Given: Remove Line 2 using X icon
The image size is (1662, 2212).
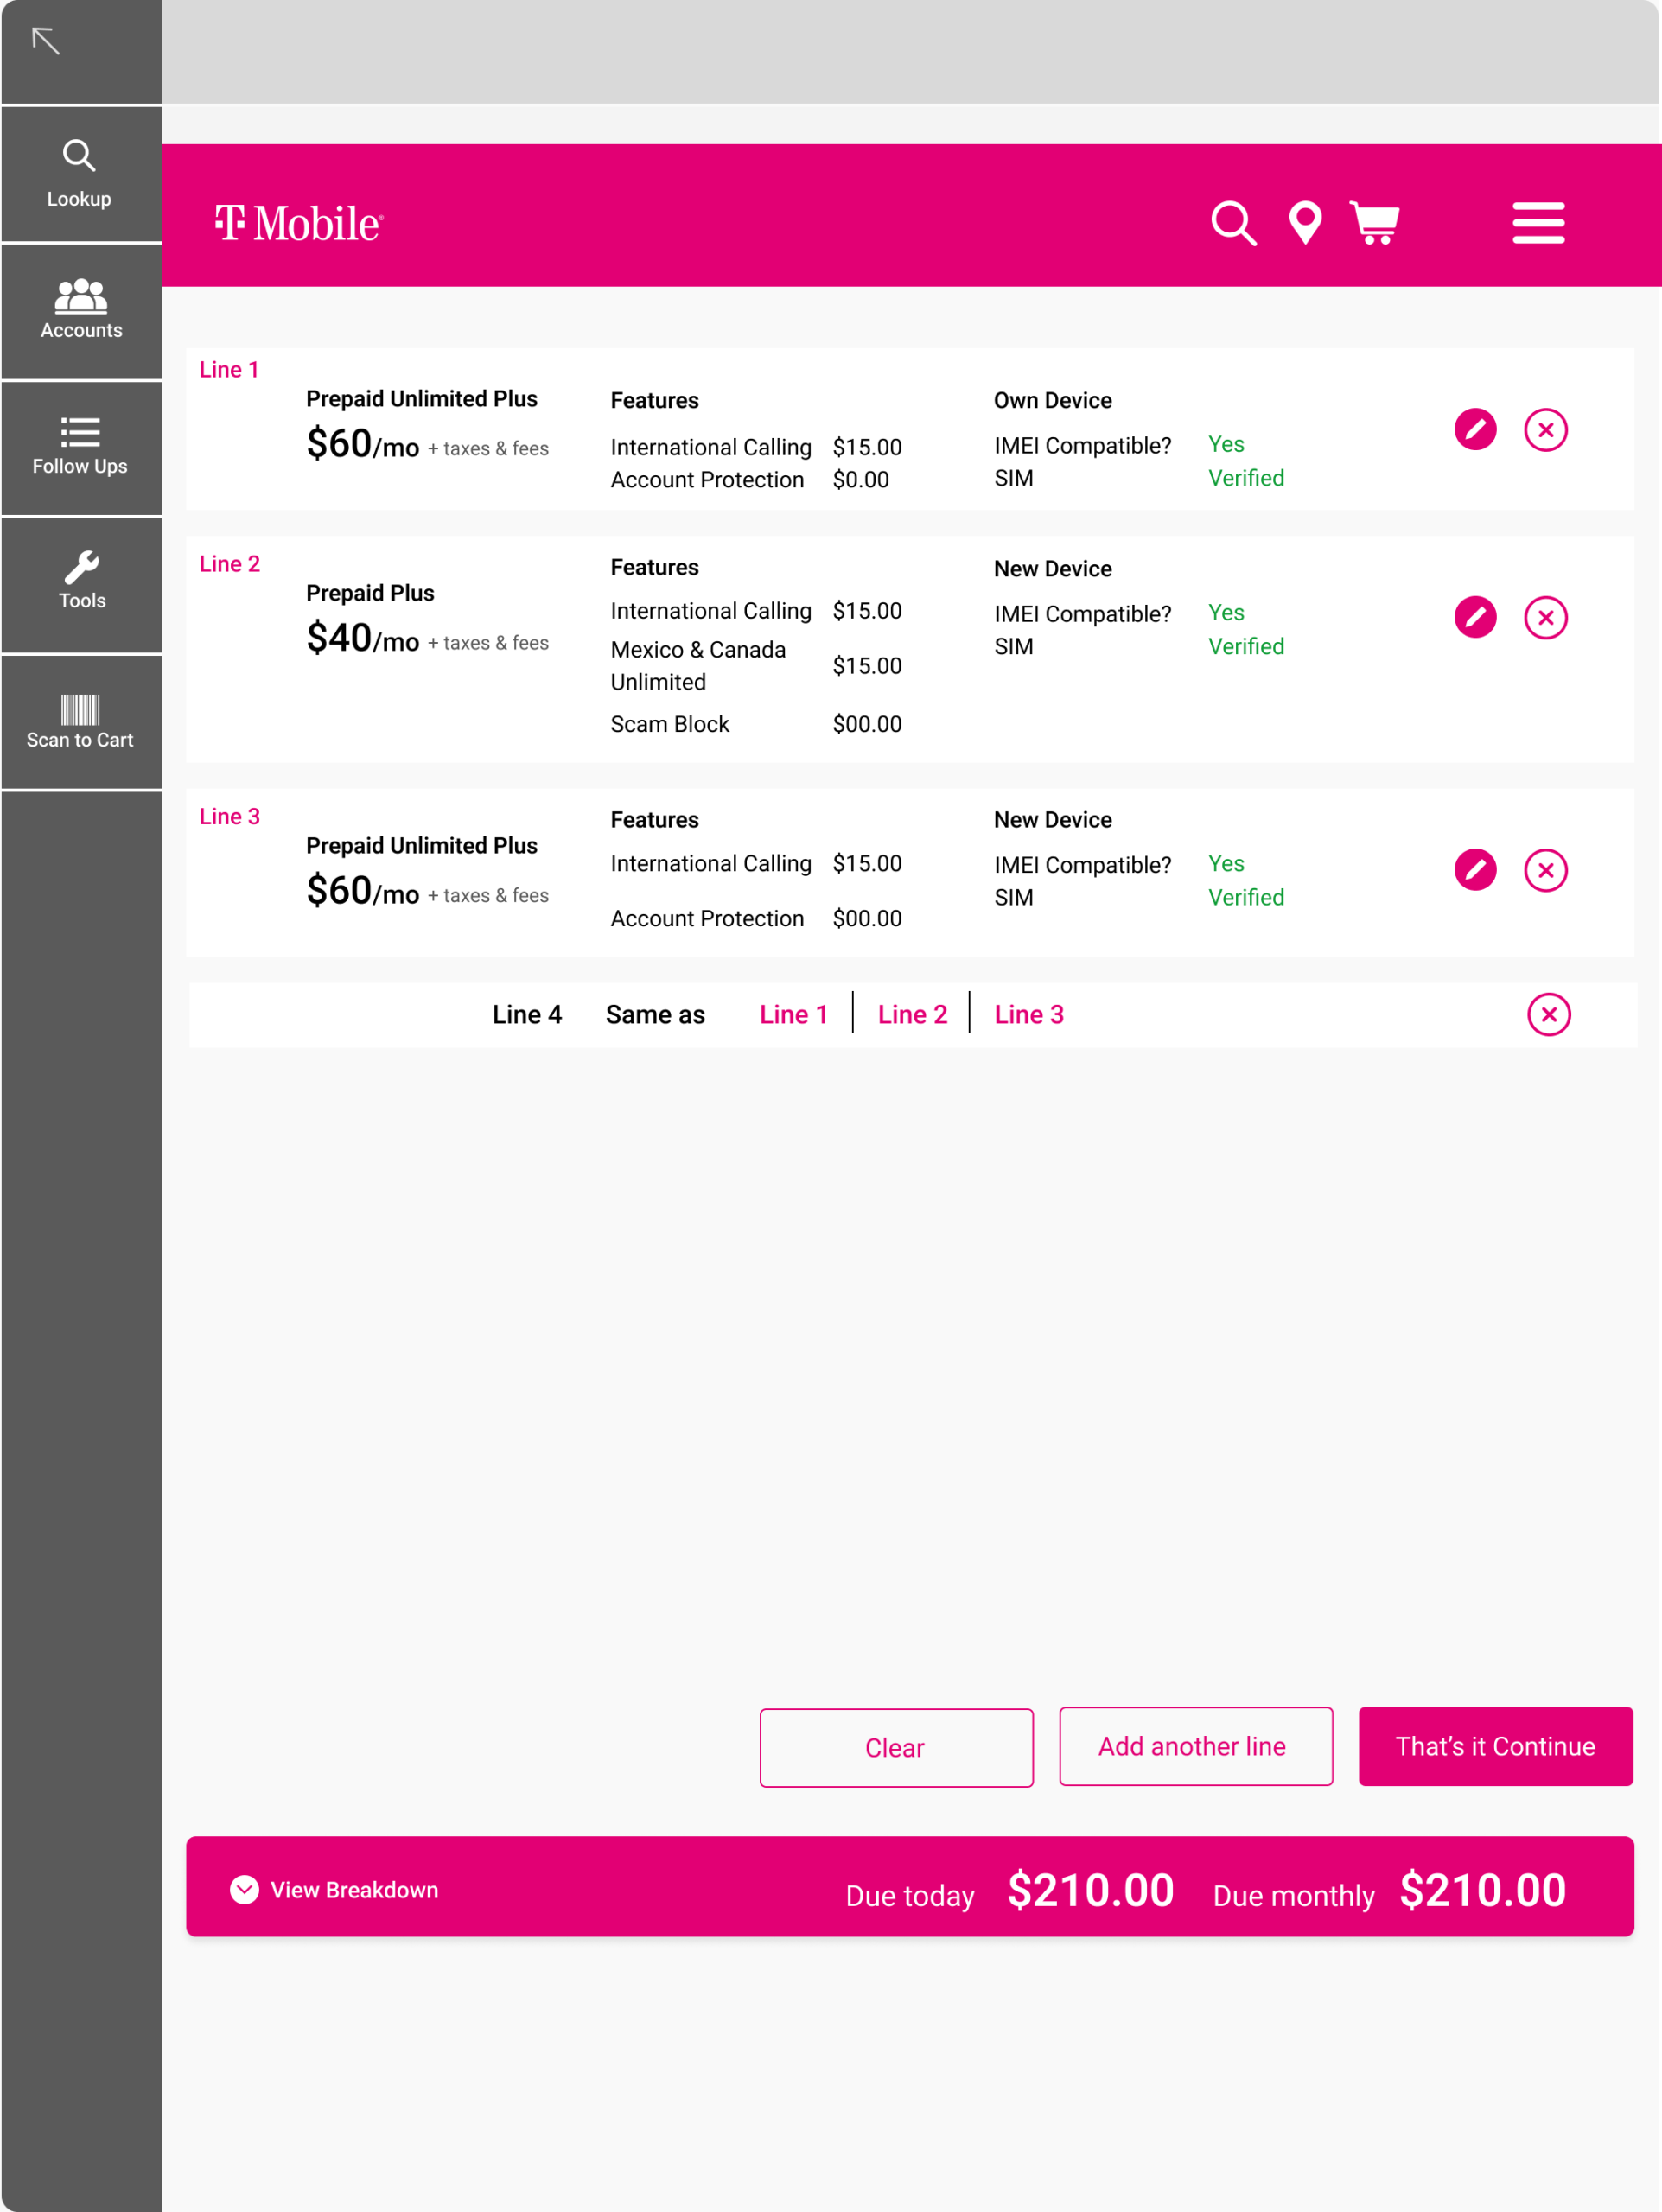Looking at the screenshot, I should click(1545, 617).
